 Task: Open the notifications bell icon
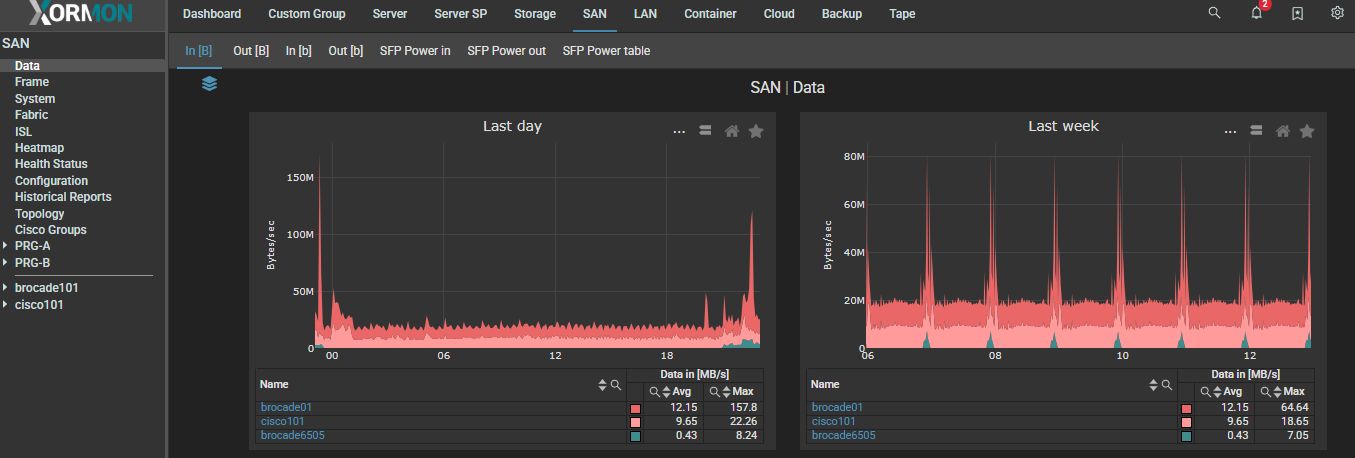pos(1256,14)
